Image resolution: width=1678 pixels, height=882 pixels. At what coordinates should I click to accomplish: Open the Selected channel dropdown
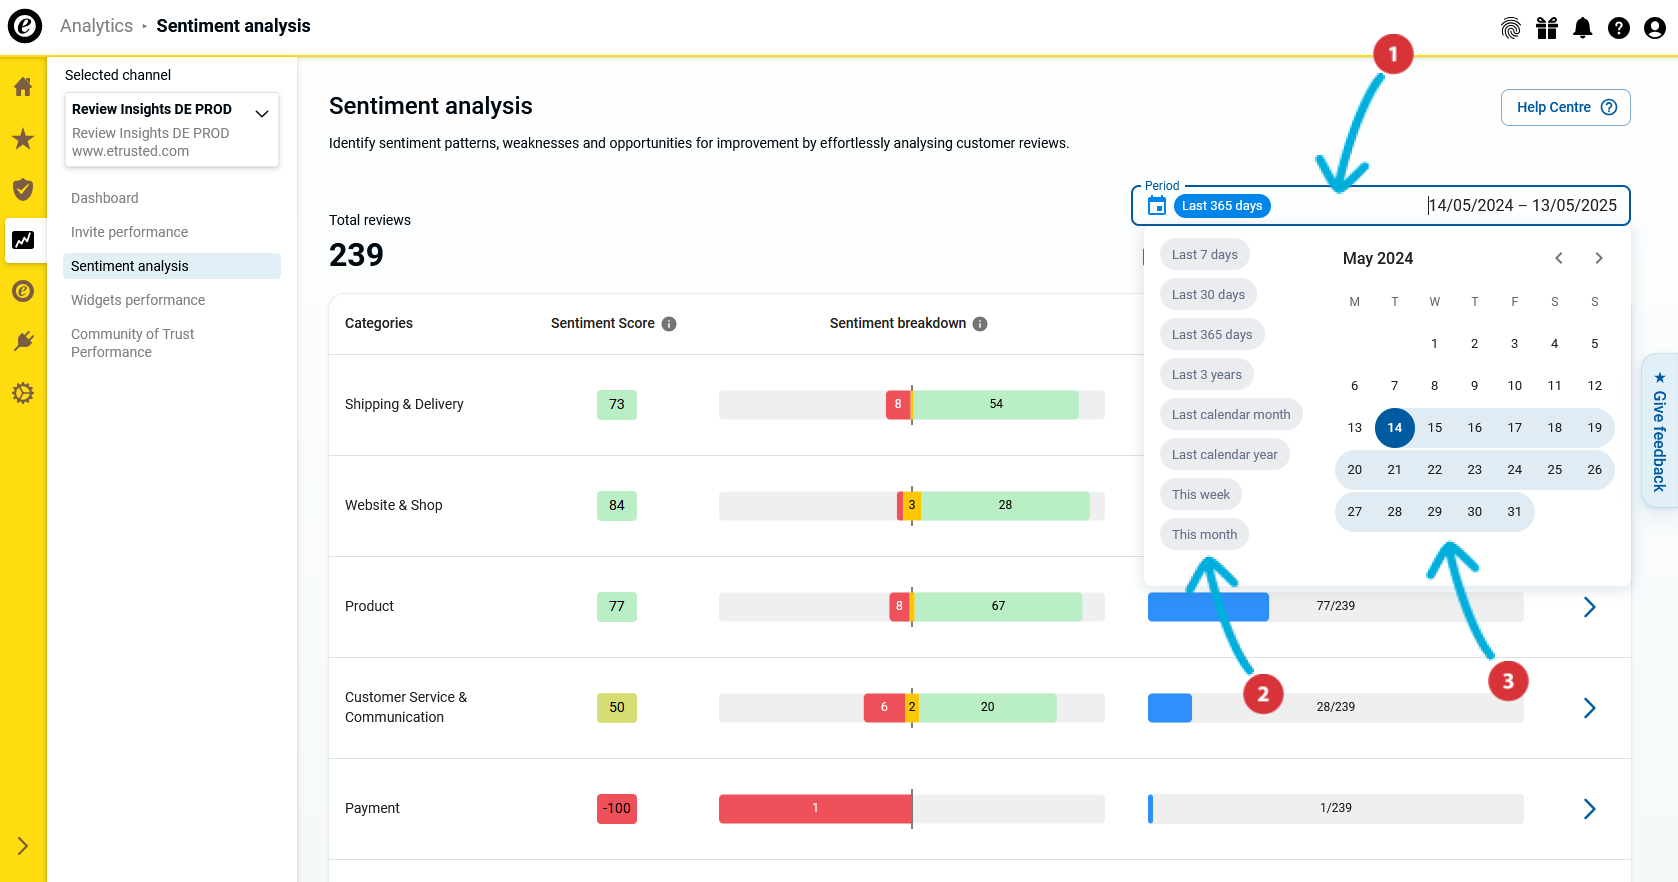coord(172,129)
